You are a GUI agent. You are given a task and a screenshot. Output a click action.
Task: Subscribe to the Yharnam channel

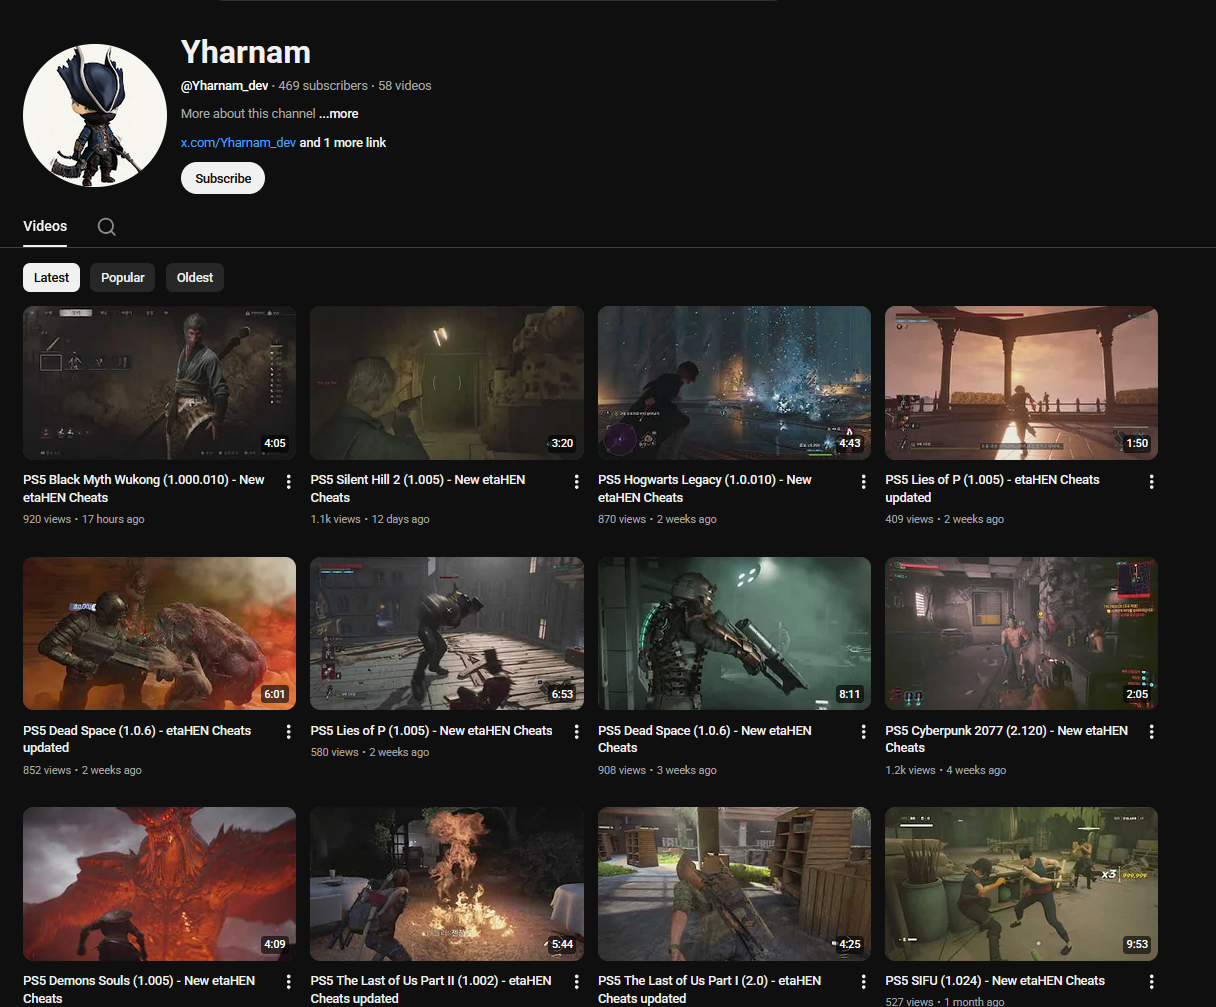coord(223,179)
